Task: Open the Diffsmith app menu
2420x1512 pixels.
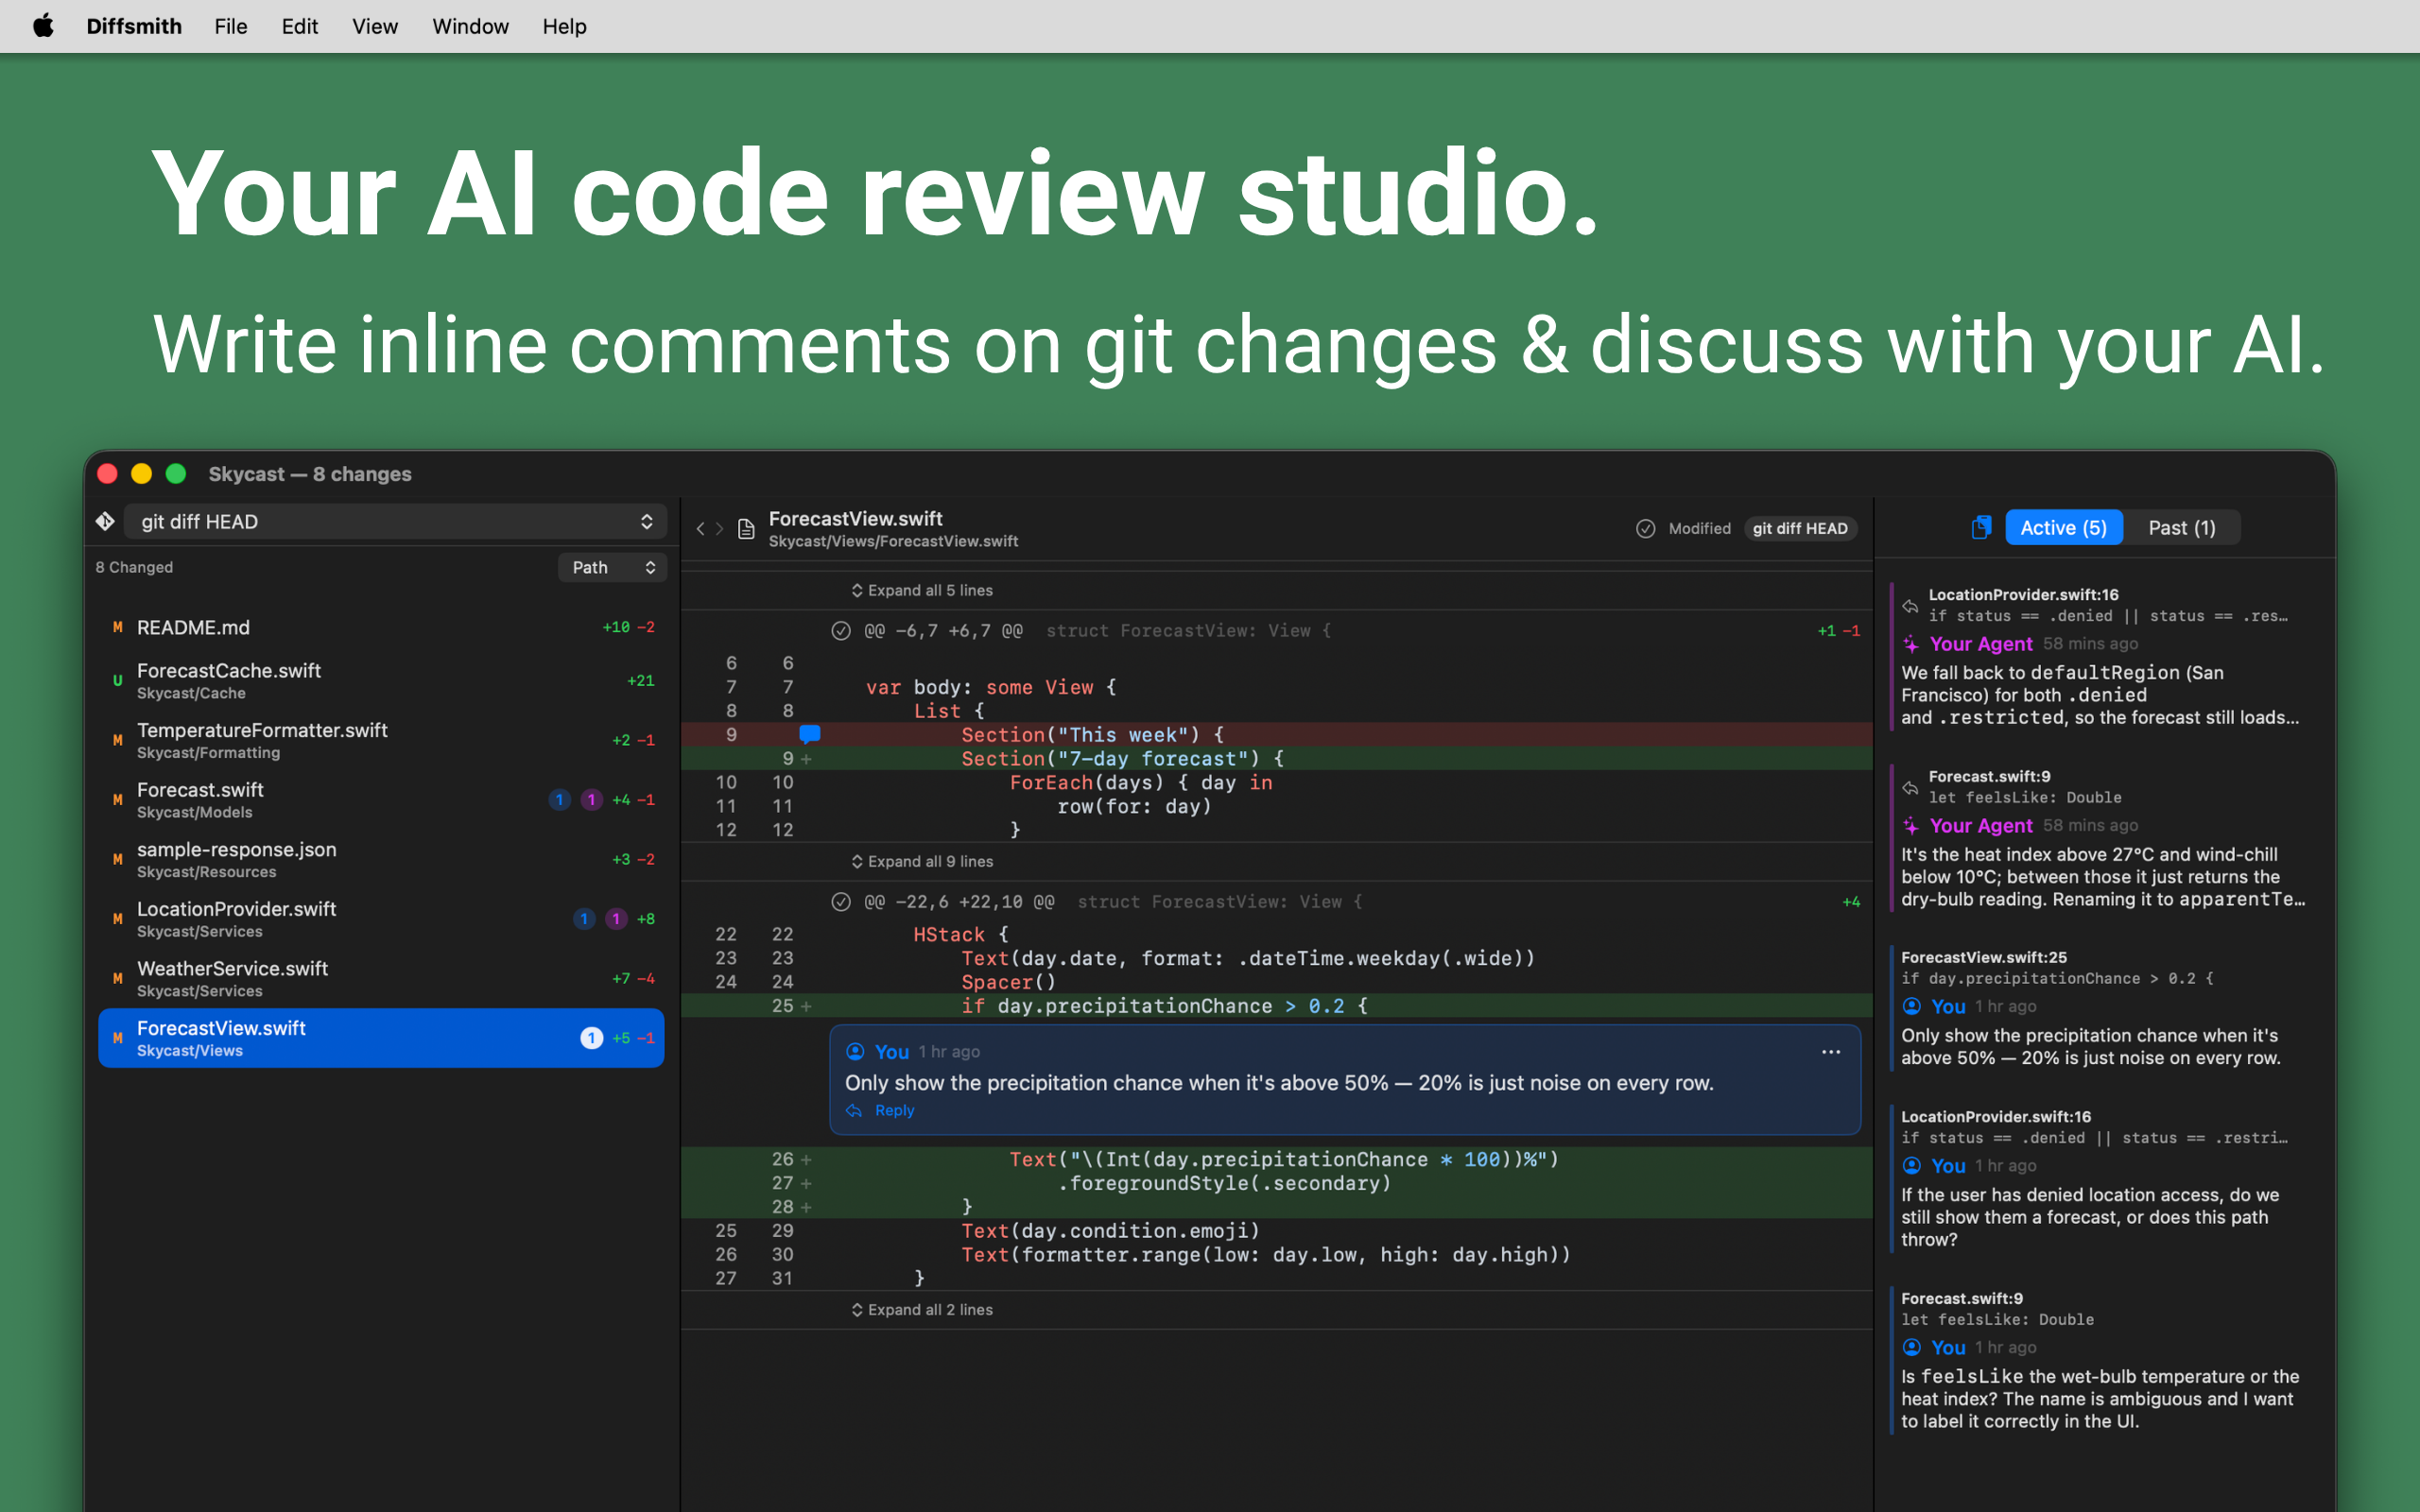Action: (x=134, y=26)
